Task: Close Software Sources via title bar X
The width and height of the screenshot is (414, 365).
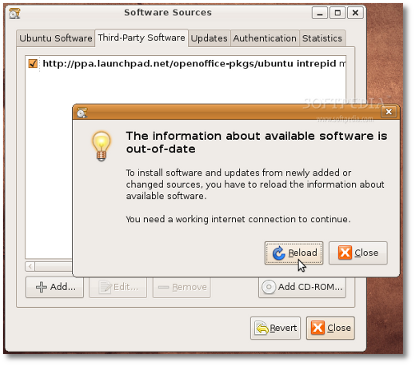Action: pyautogui.click(x=355, y=13)
